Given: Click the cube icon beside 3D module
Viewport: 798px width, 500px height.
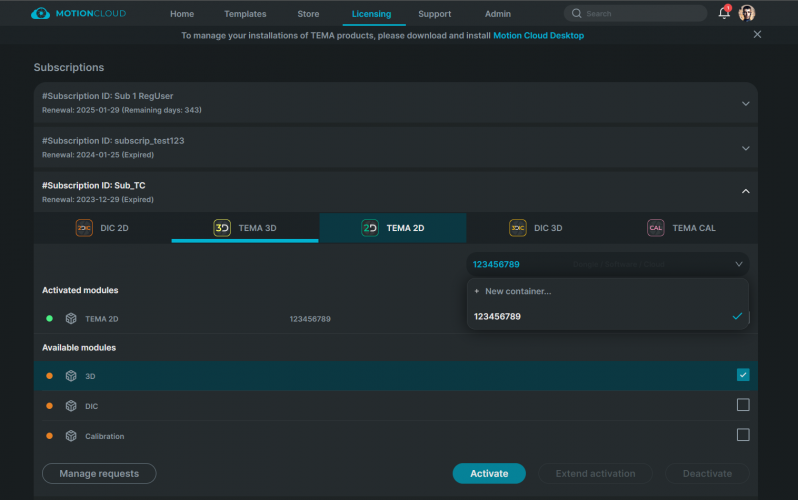Looking at the screenshot, I should tap(71, 376).
